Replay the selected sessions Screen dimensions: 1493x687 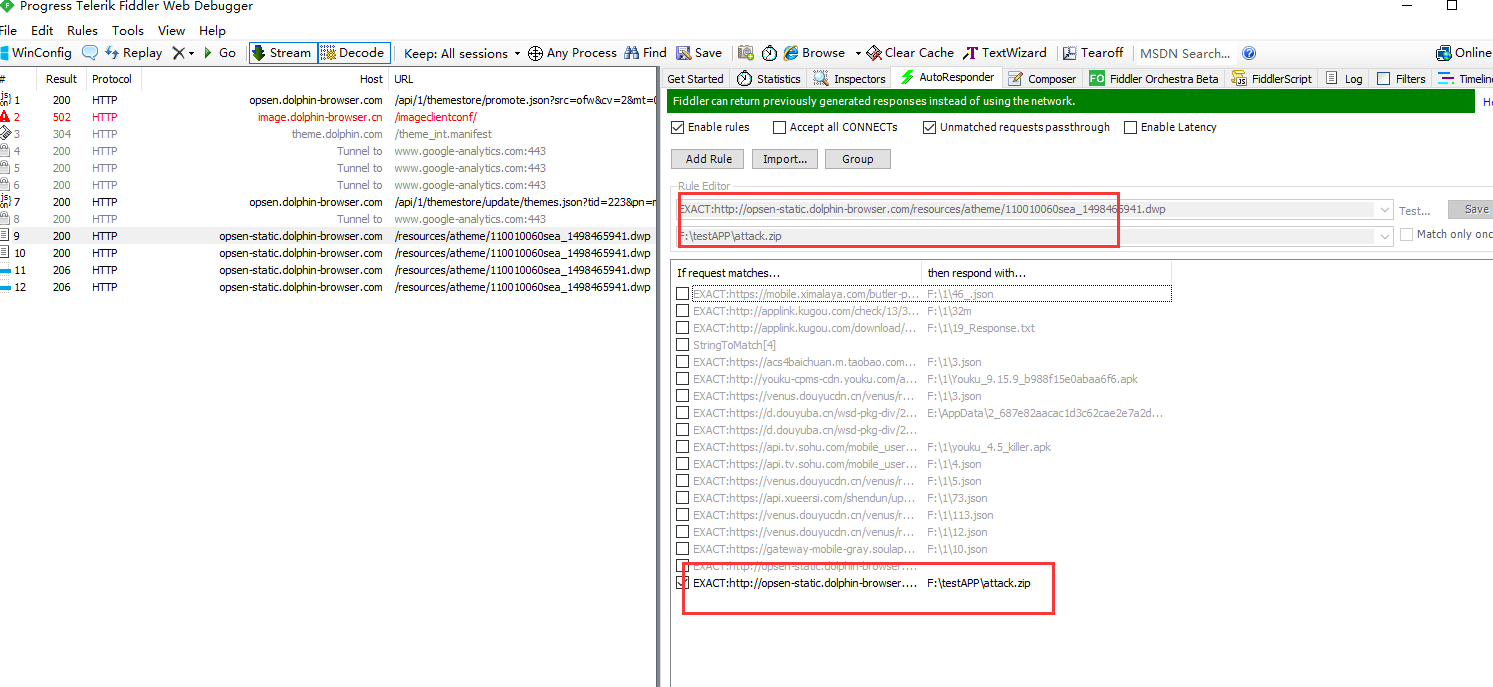click(x=133, y=53)
